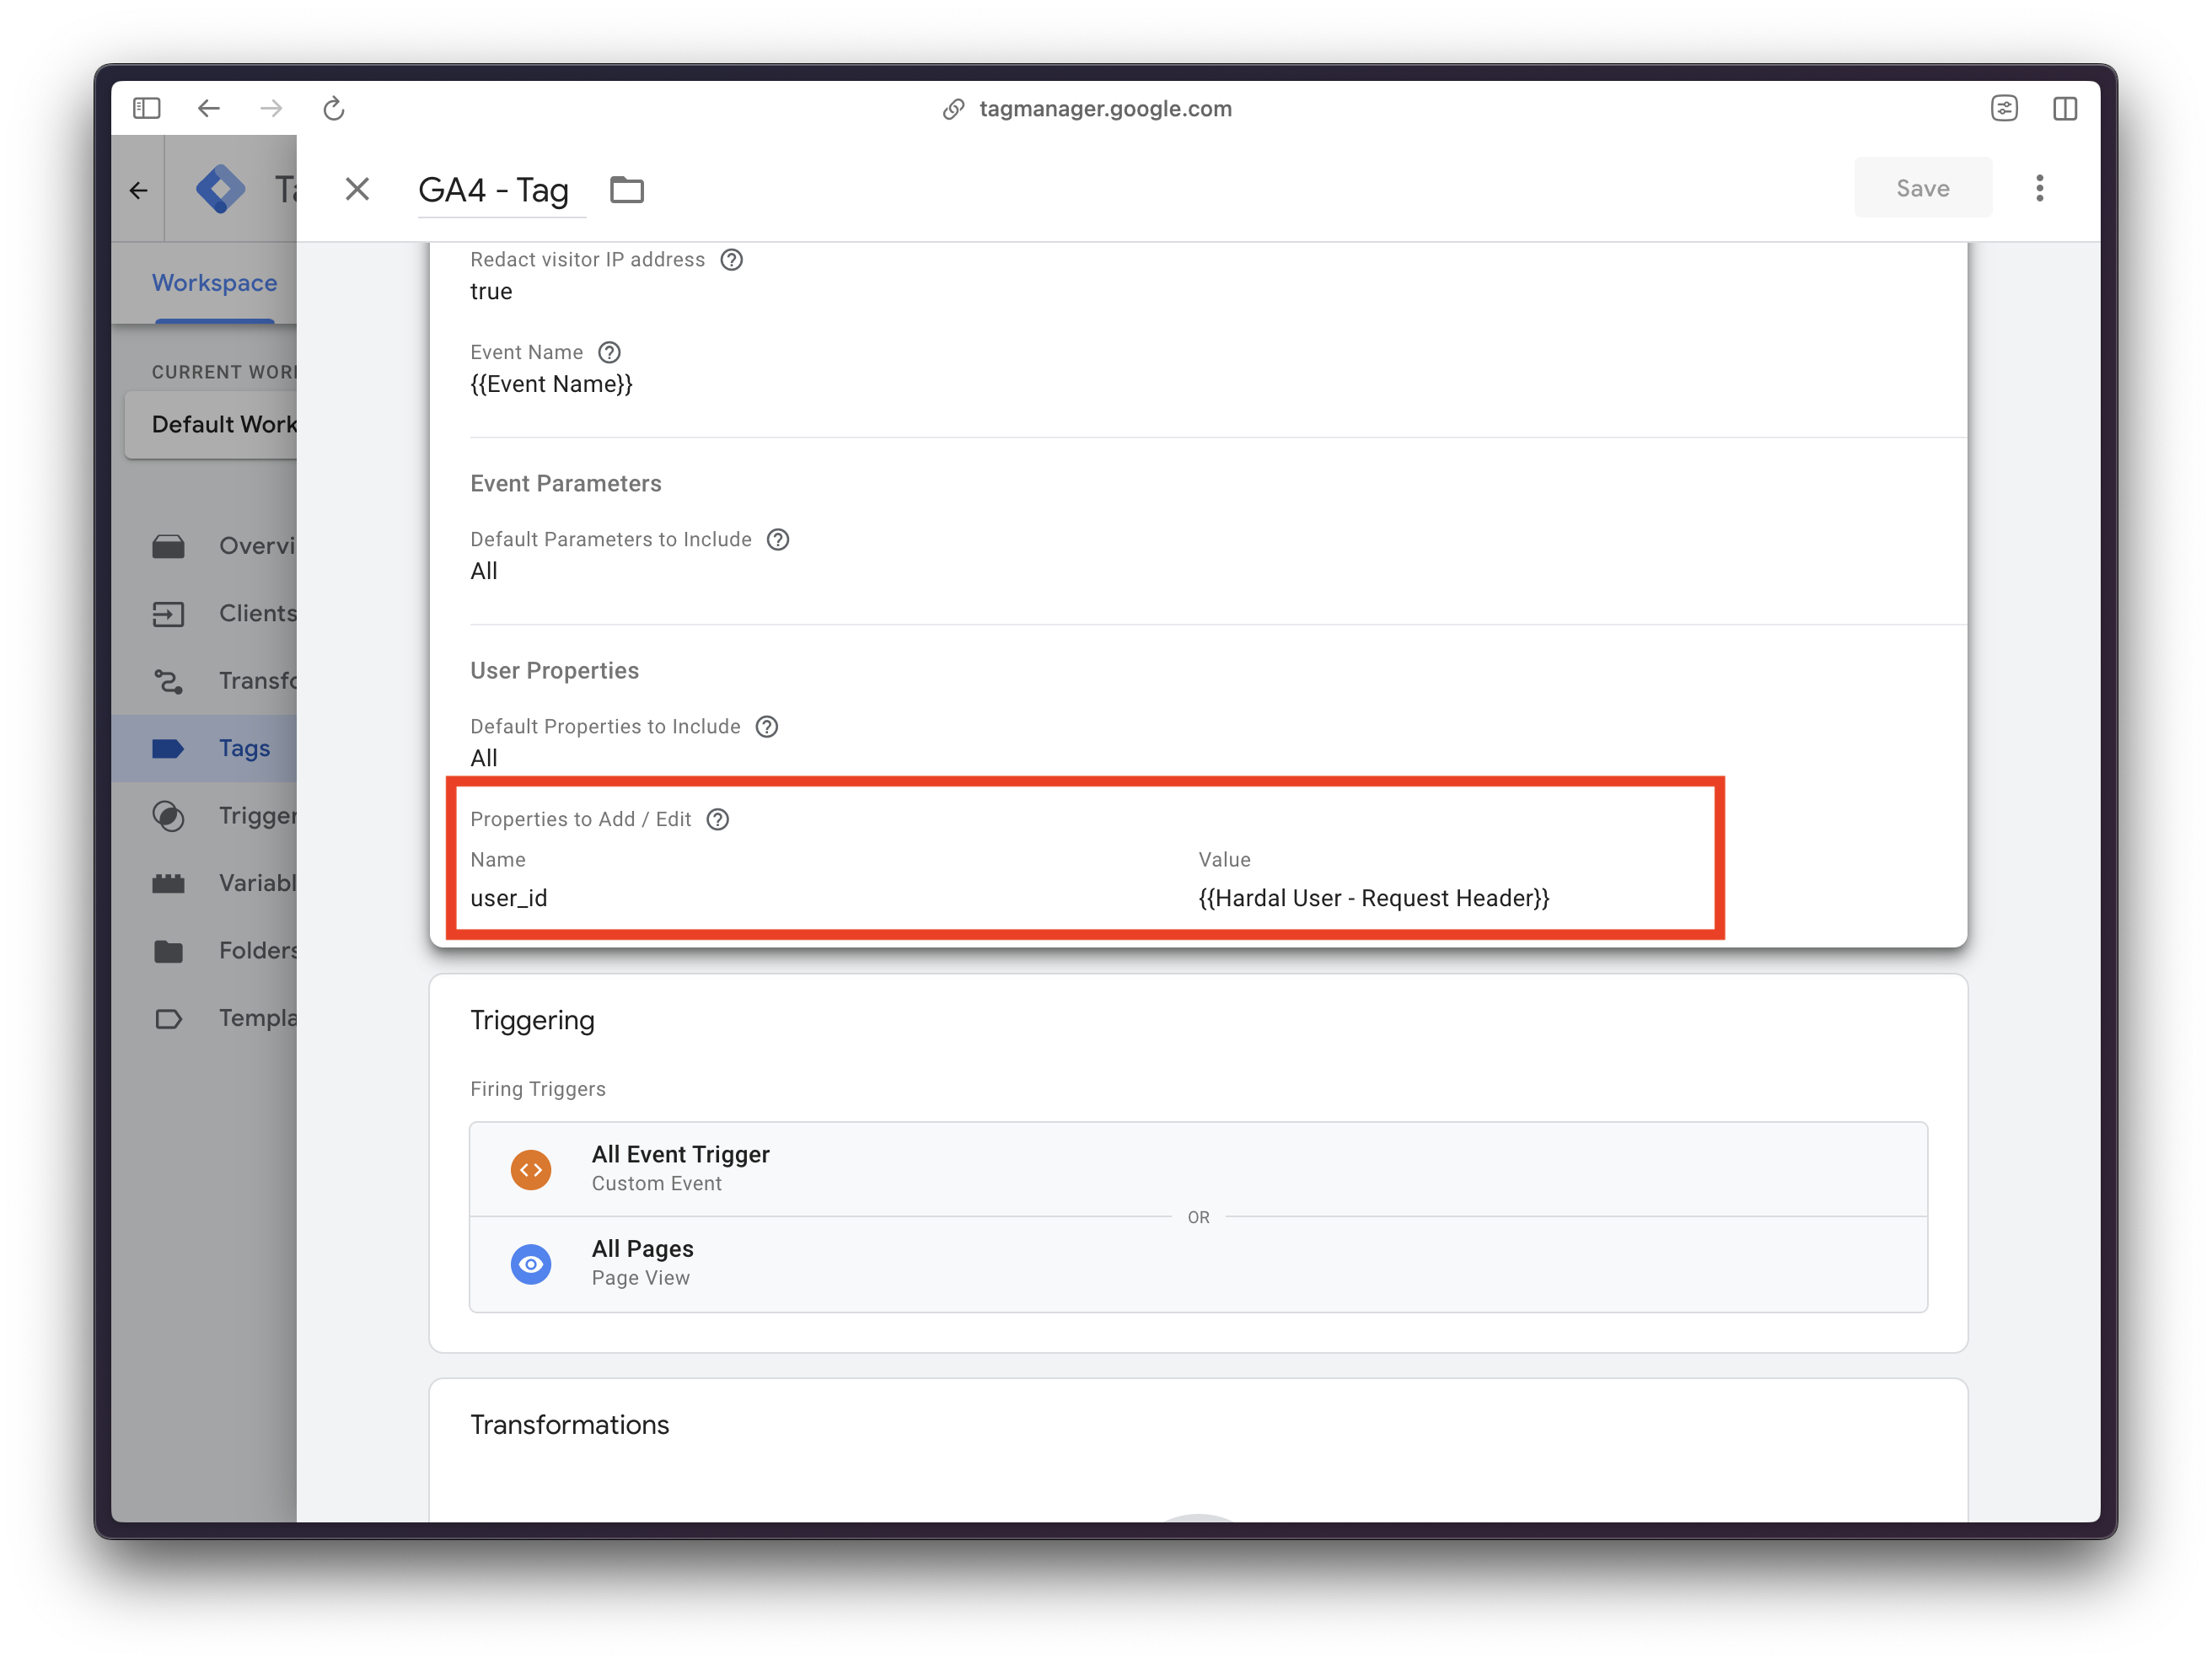Open the tagmanager.google.com address field
The image size is (2212, 1664).
(1105, 109)
